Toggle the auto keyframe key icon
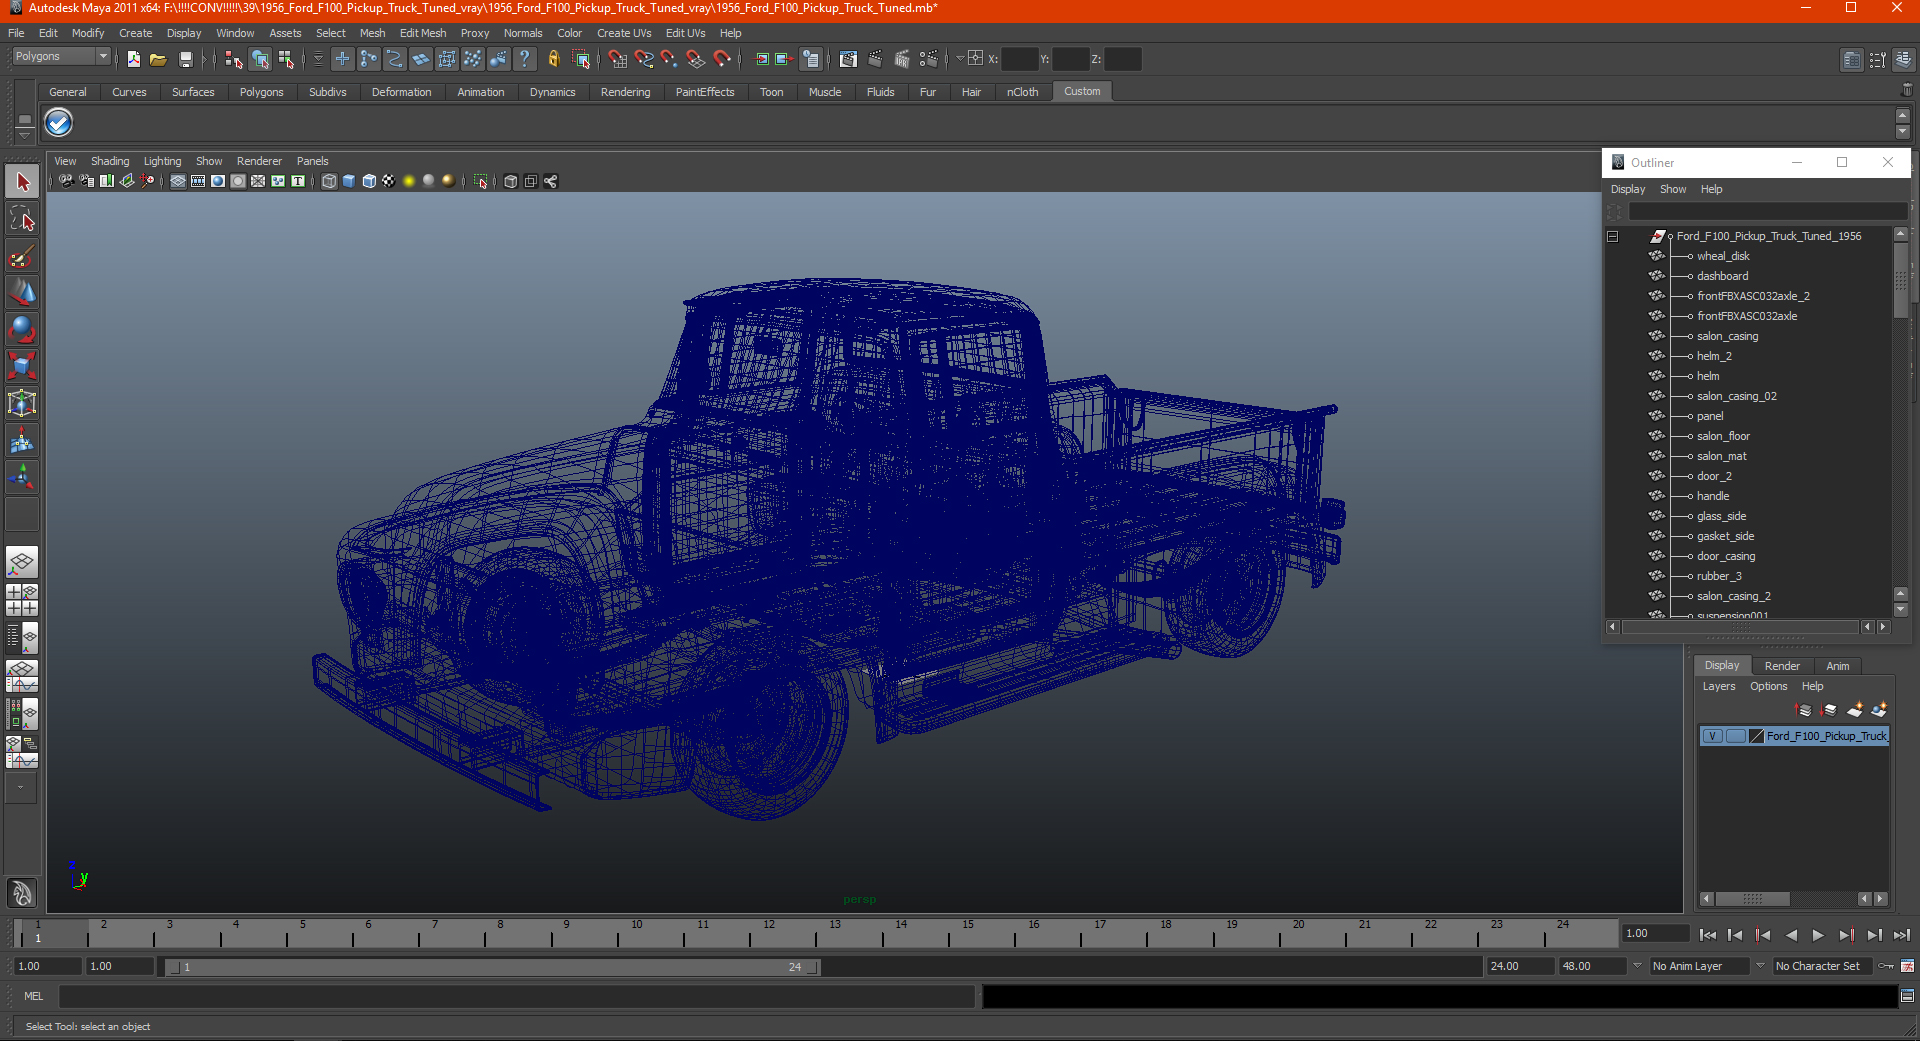This screenshot has height=1041, width=1920. pyautogui.click(x=1886, y=966)
